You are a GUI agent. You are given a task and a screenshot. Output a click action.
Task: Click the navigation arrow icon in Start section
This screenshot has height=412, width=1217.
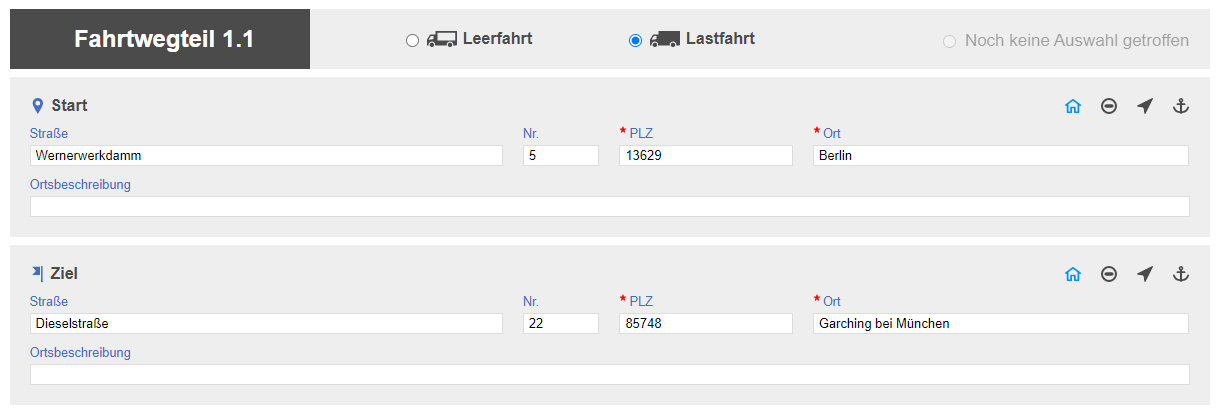coord(1145,106)
